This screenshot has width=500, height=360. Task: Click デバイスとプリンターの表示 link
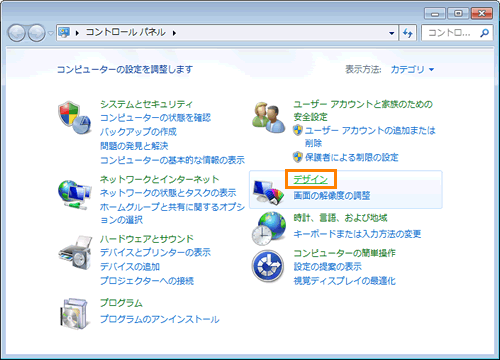point(155,252)
